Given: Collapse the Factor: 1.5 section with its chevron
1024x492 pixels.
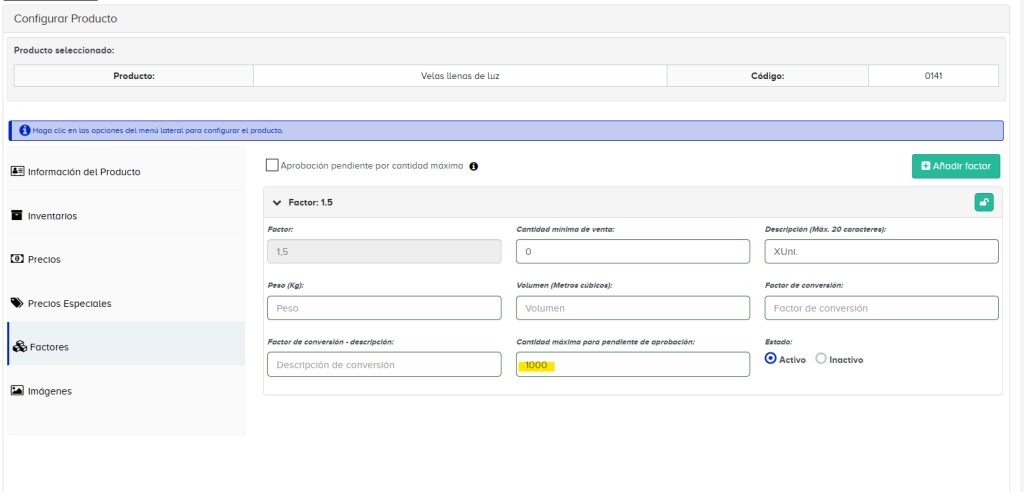Looking at the screenshot, I should click(x=277, y=203).
